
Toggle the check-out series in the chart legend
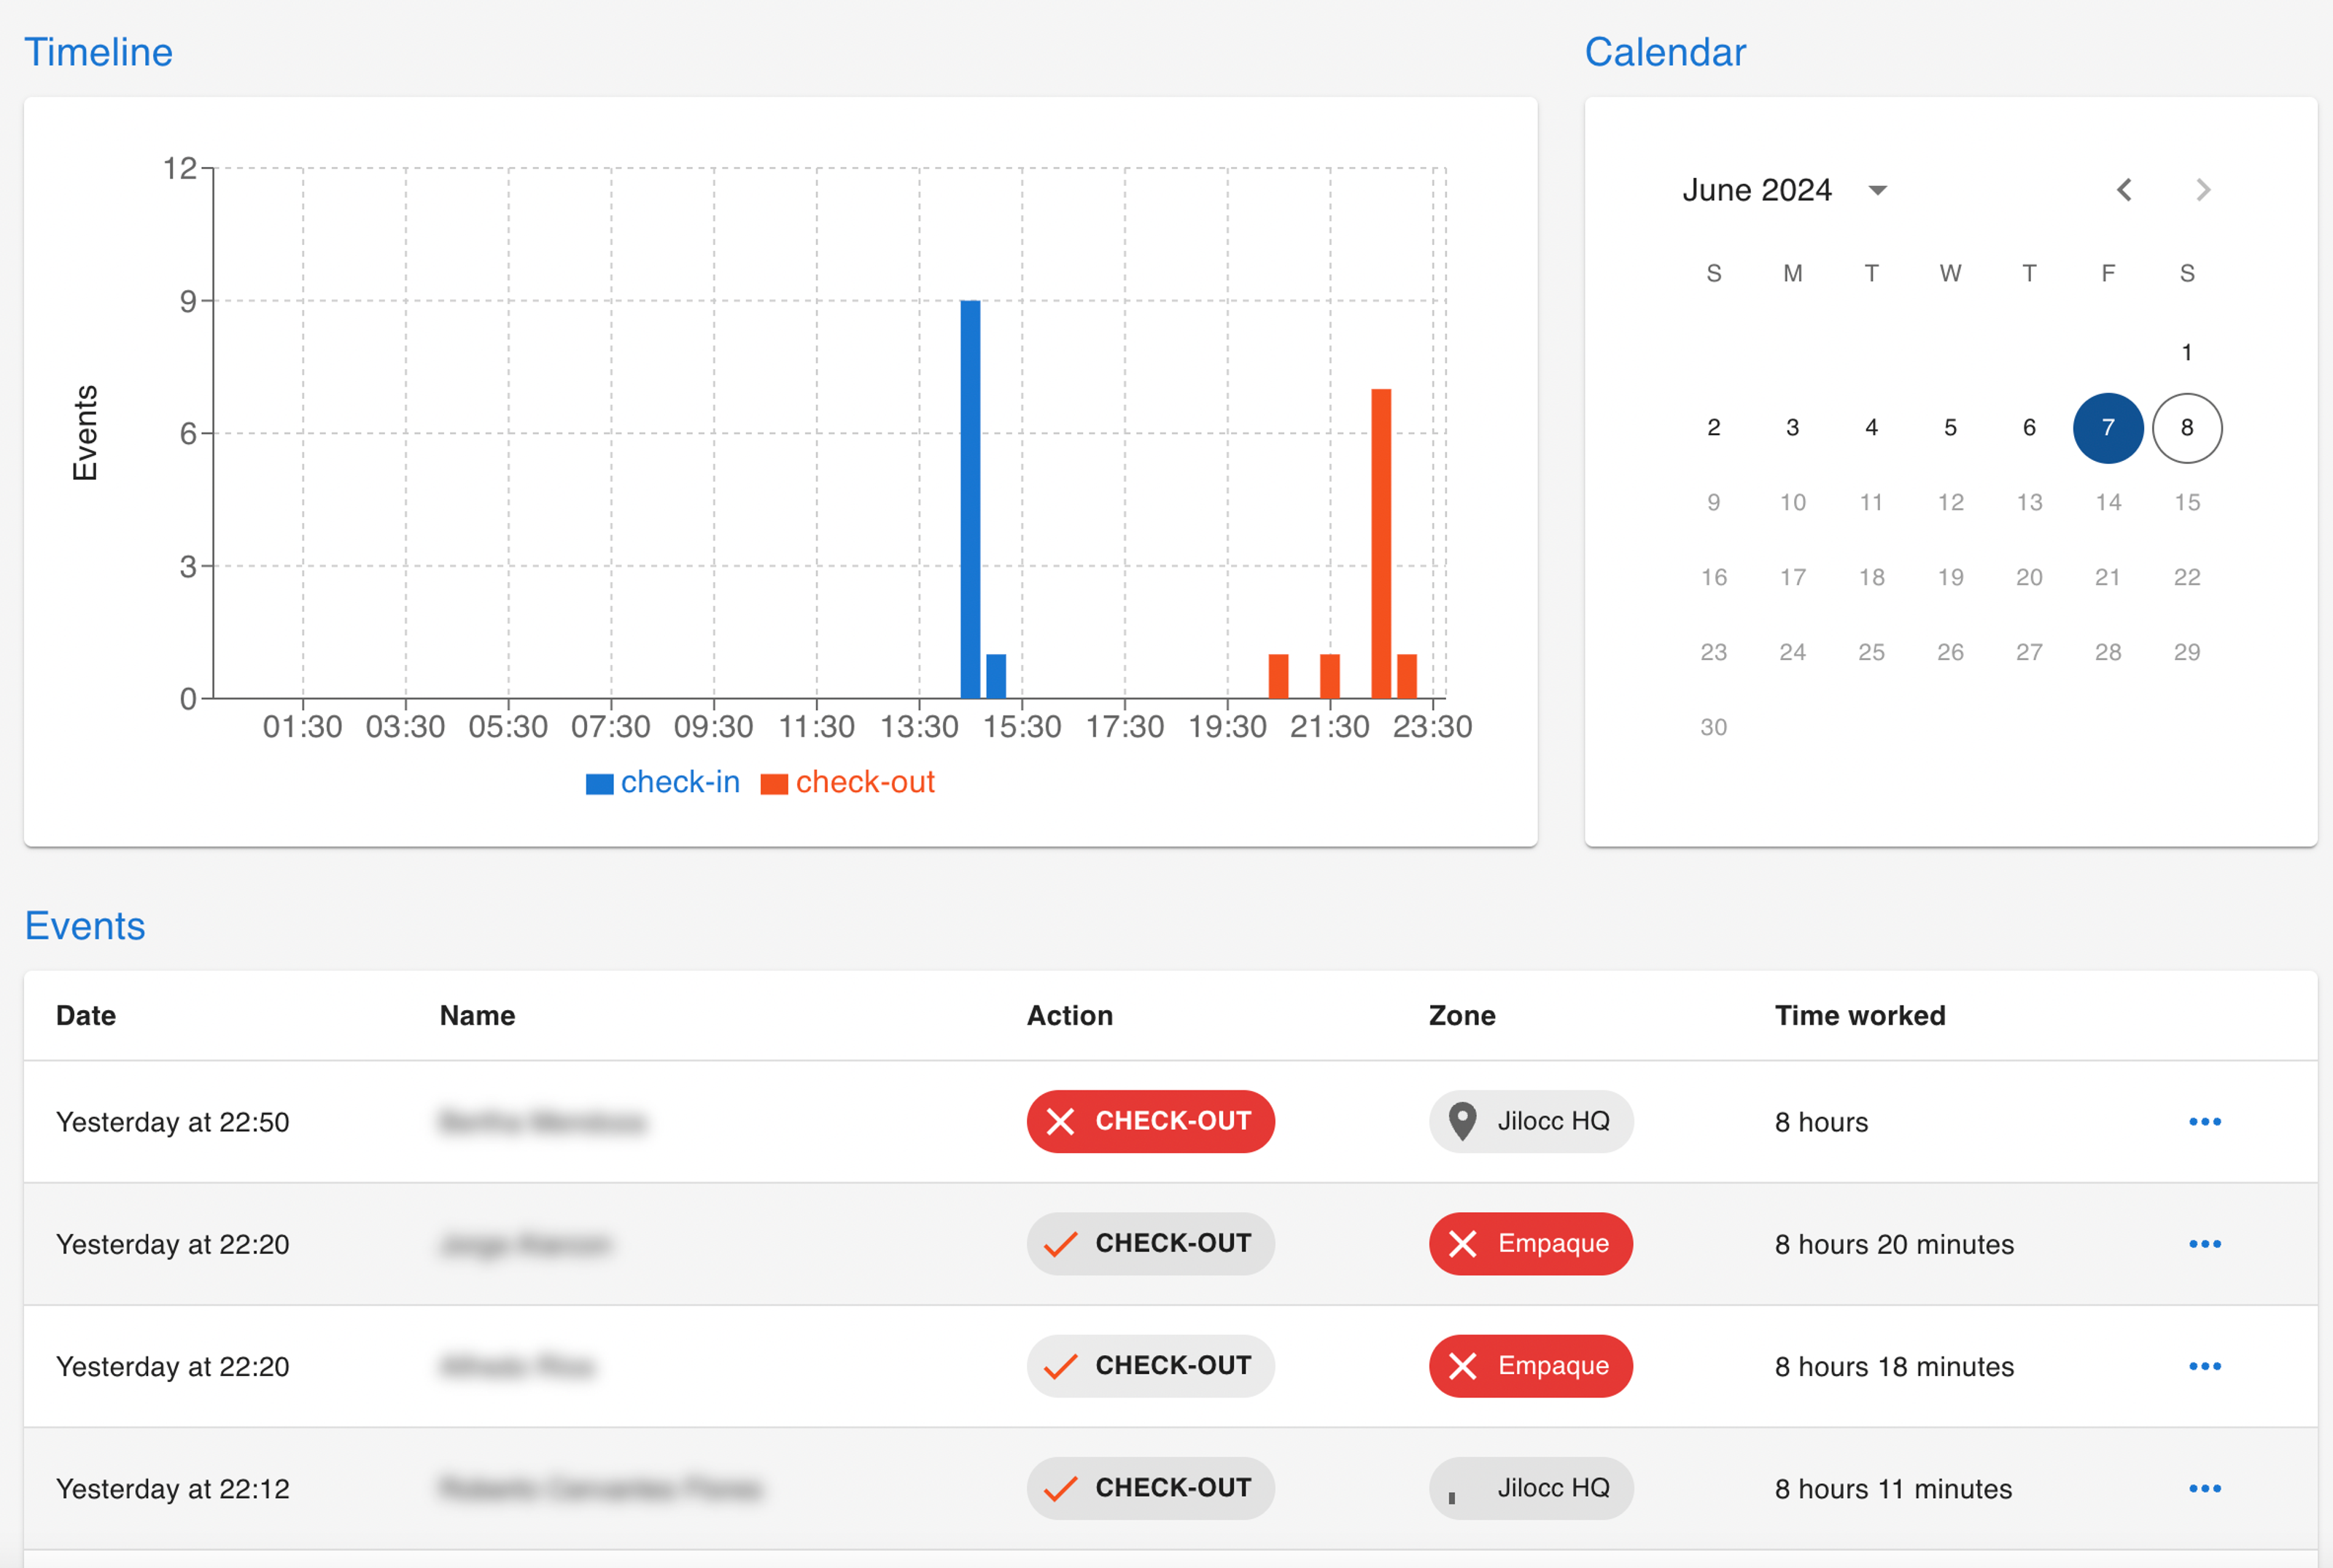848,782
